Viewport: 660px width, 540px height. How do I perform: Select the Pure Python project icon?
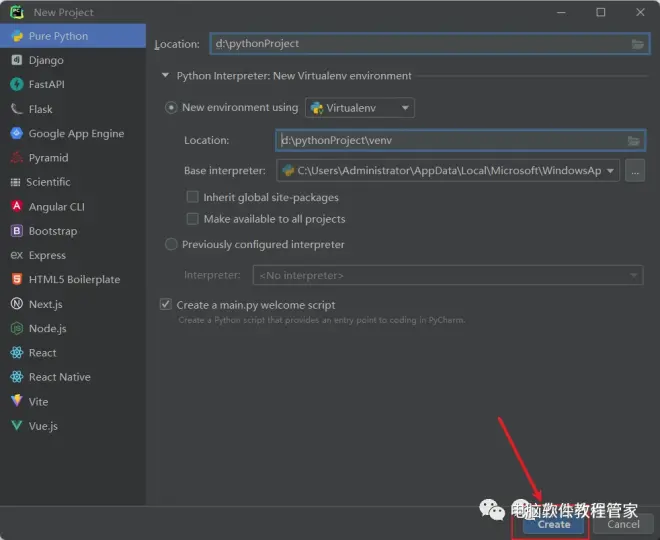(x=17, y=36)
